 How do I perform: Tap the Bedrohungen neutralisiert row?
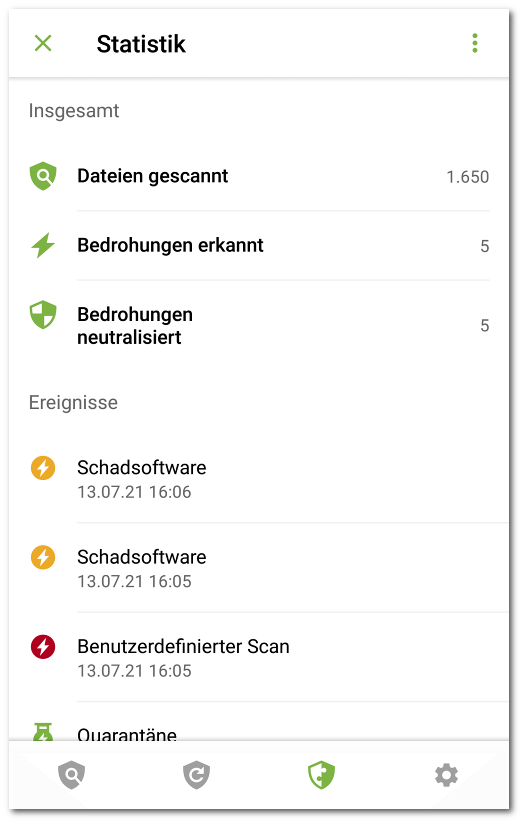[259, 326]
